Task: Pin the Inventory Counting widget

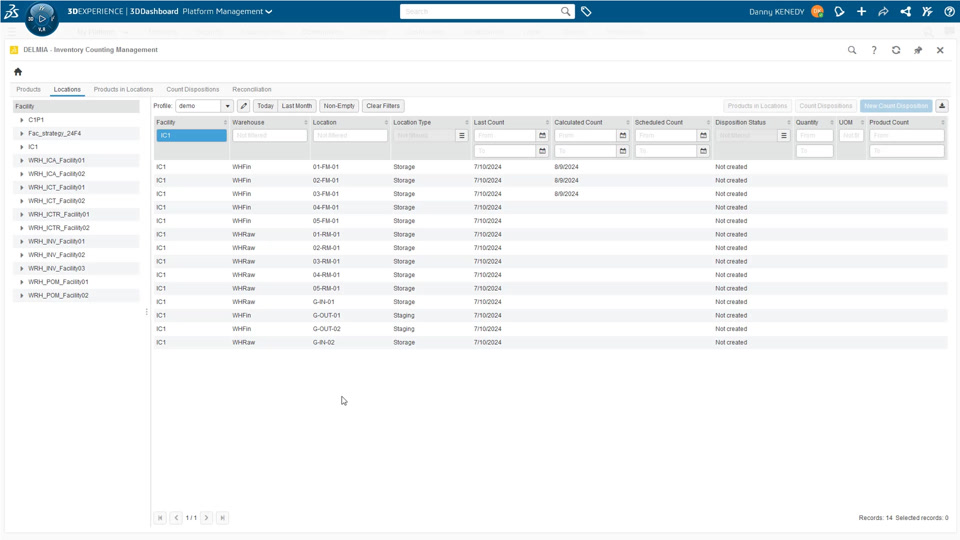Action: click(x=918, y=50)
